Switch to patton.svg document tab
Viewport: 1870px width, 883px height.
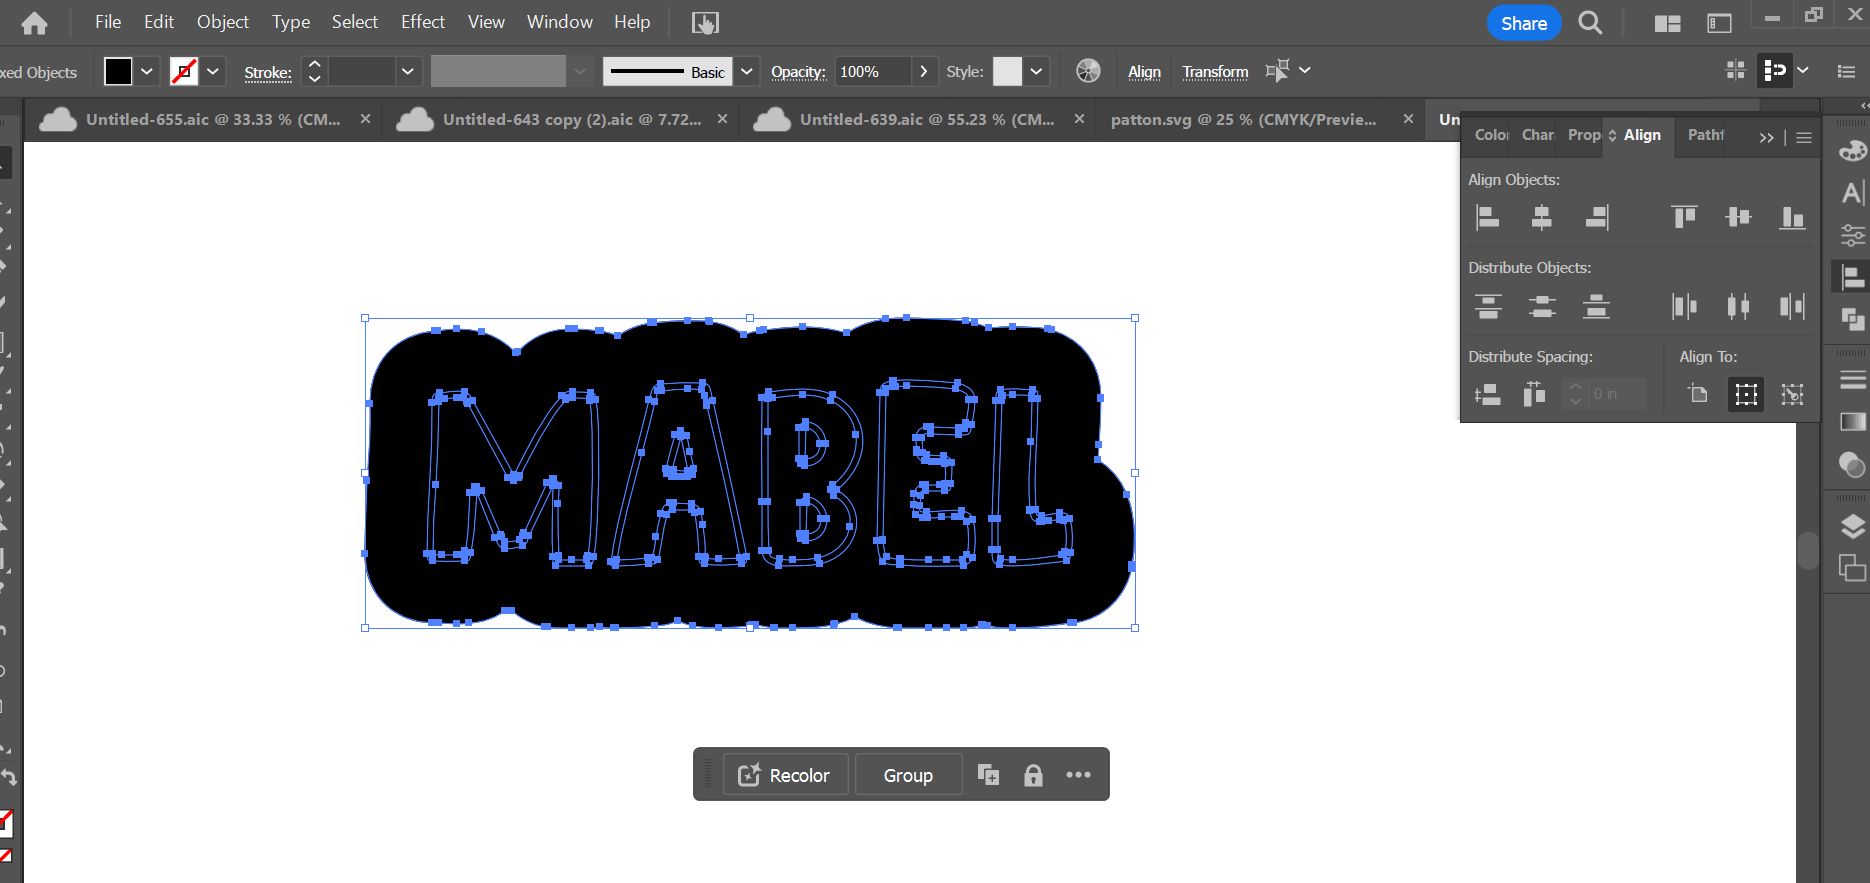point(1243,119)
